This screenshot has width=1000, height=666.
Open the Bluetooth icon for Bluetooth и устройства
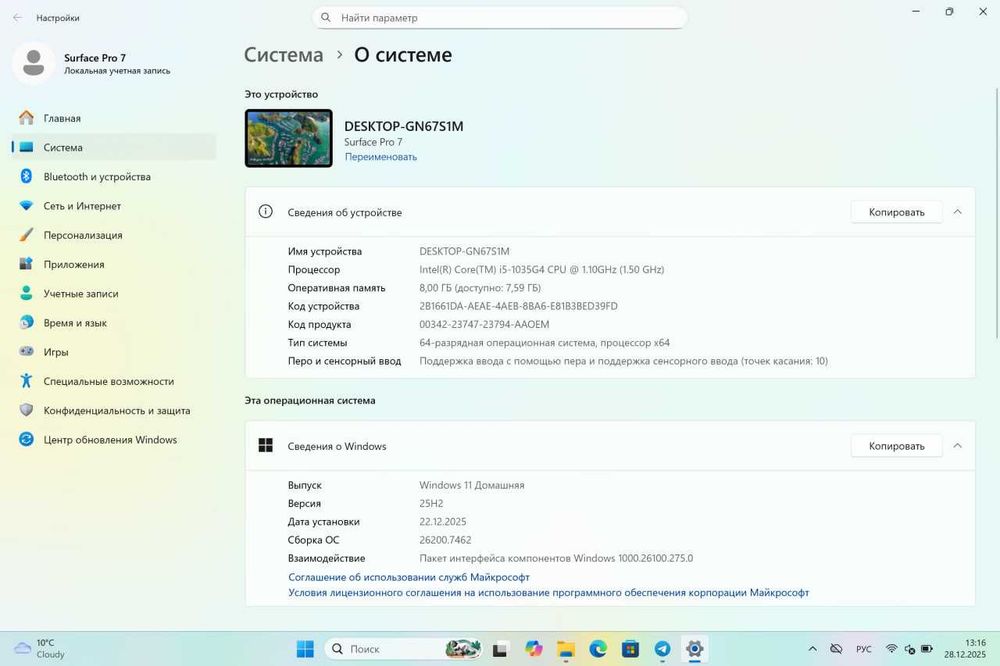(x=26, y=177)
